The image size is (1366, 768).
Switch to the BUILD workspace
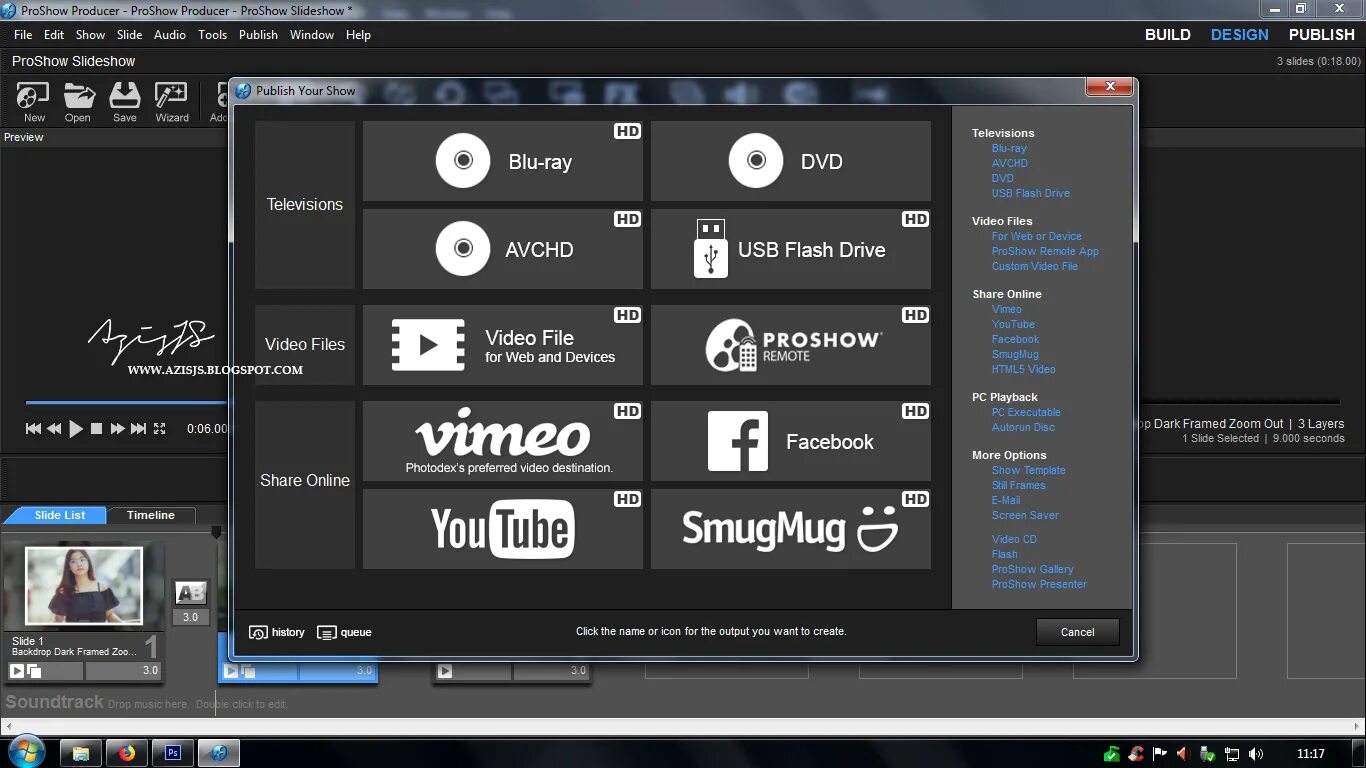coord(1167,34)
